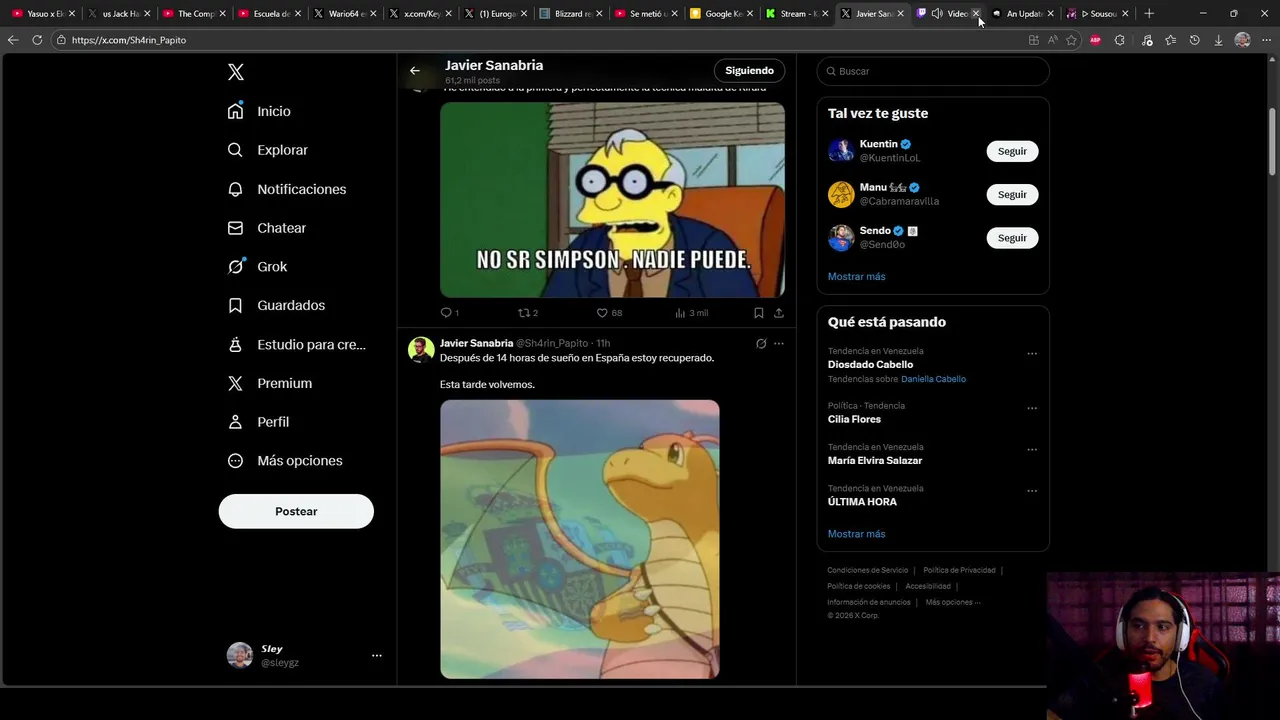Open the browser history icon
1280x720 pixels.
pyautogui.click(x=1194, y=40)
